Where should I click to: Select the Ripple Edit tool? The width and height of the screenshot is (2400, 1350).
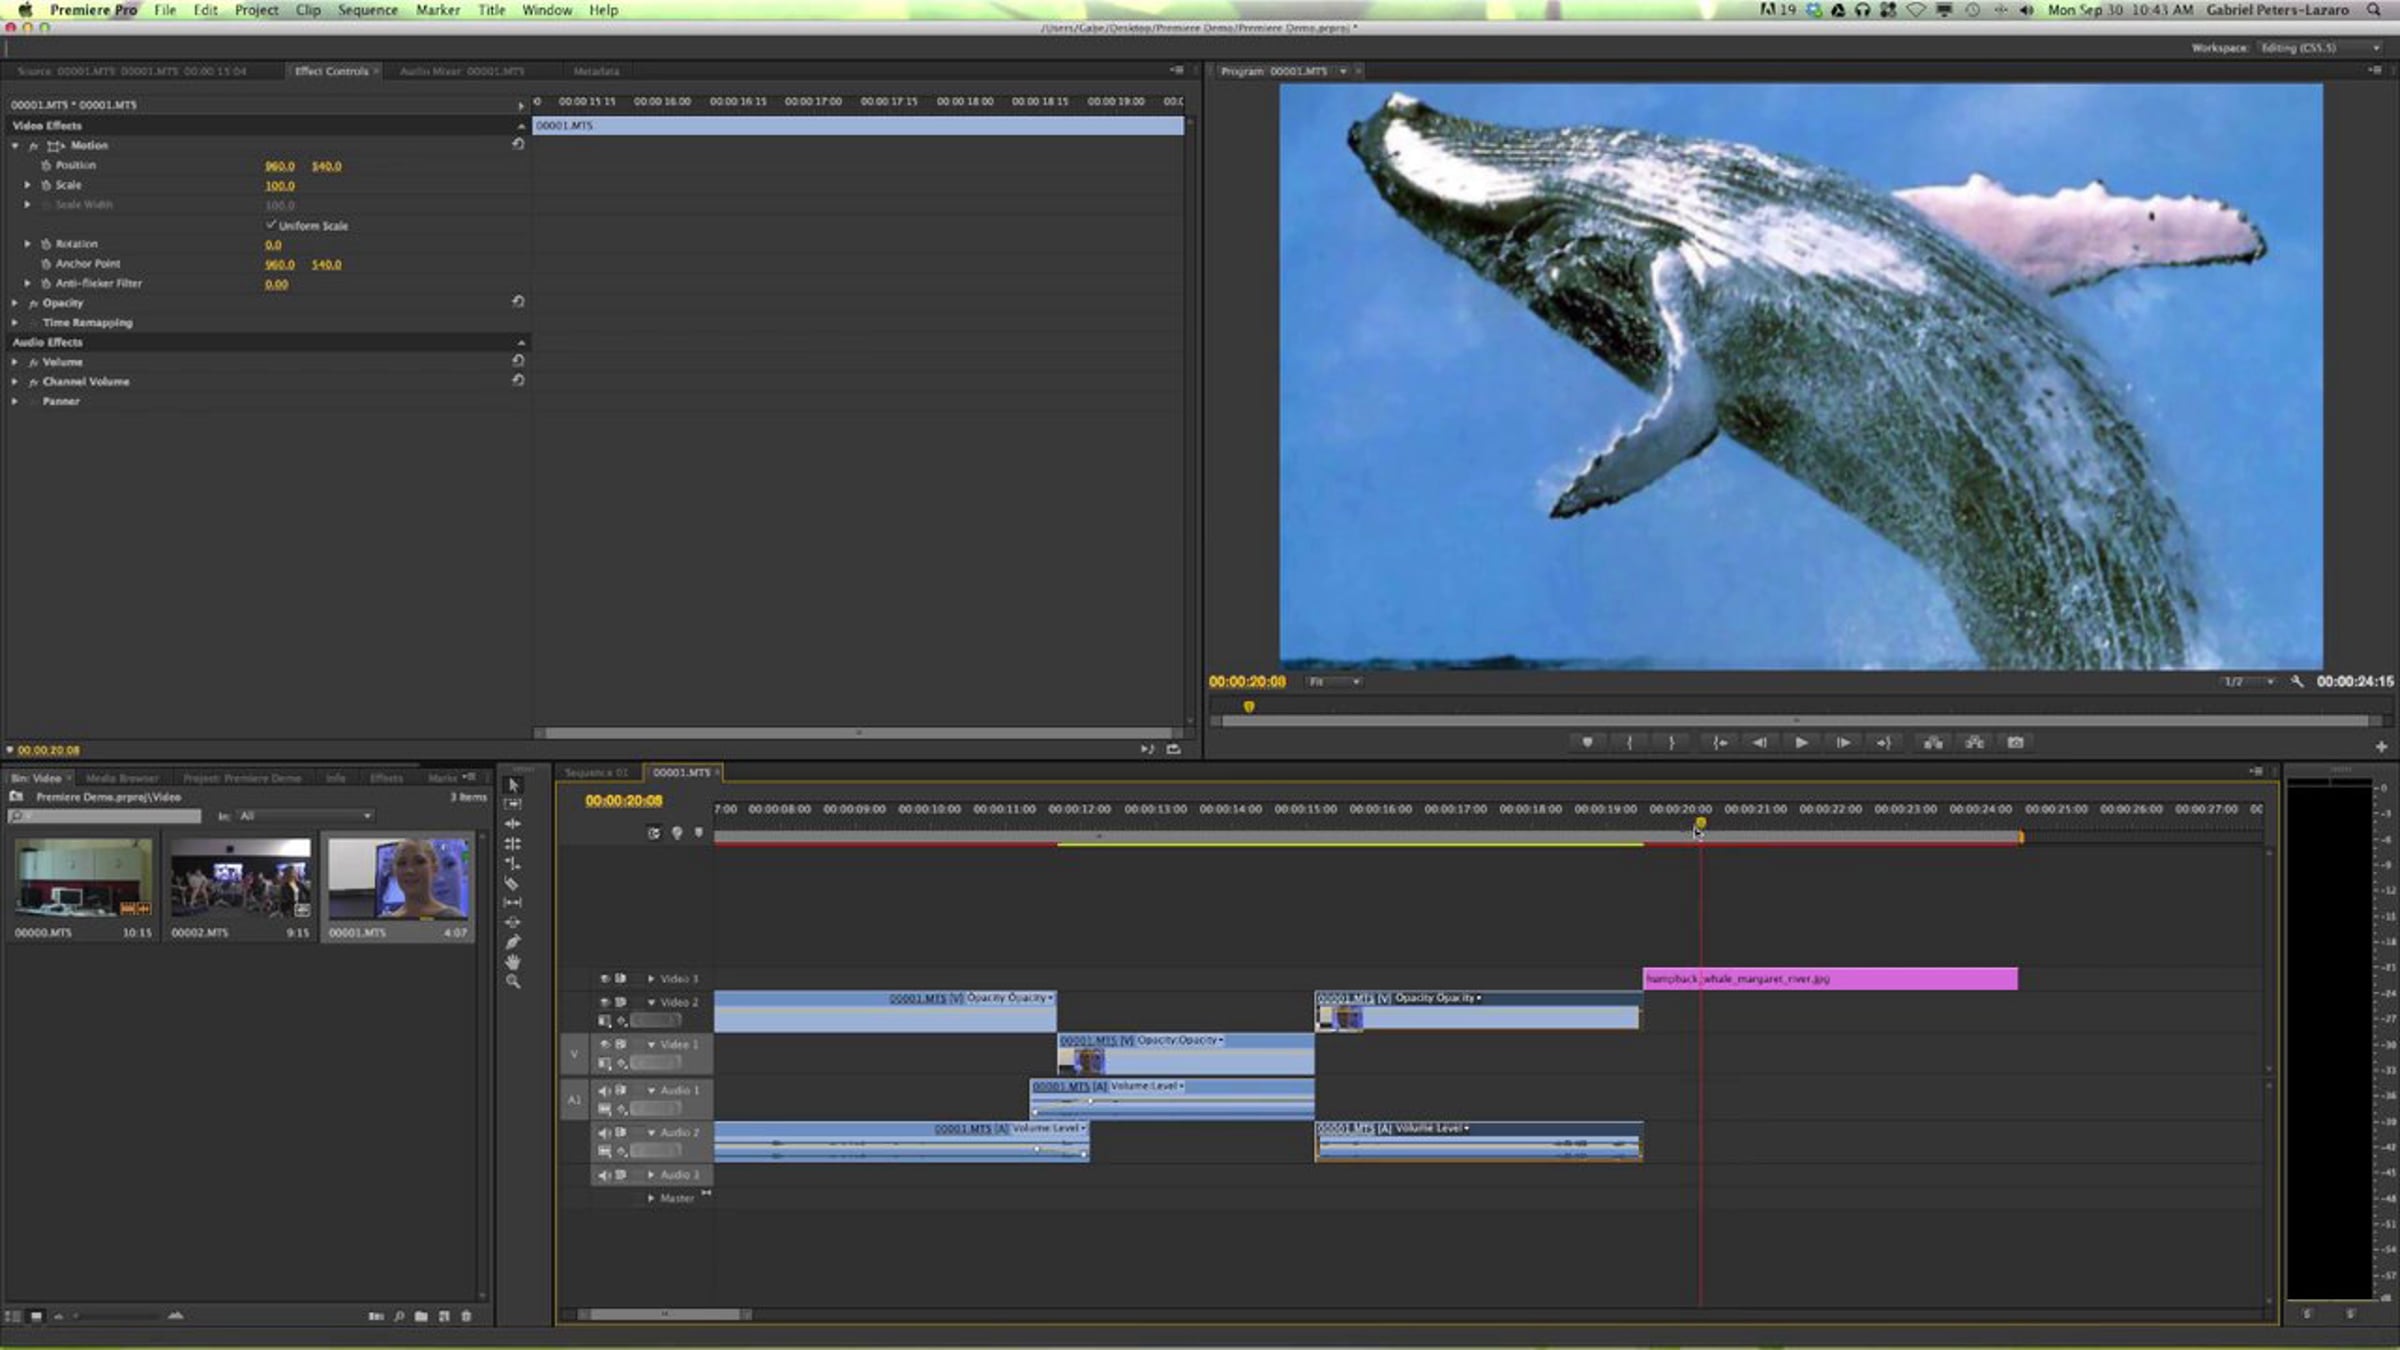click(x=512, y=824)
